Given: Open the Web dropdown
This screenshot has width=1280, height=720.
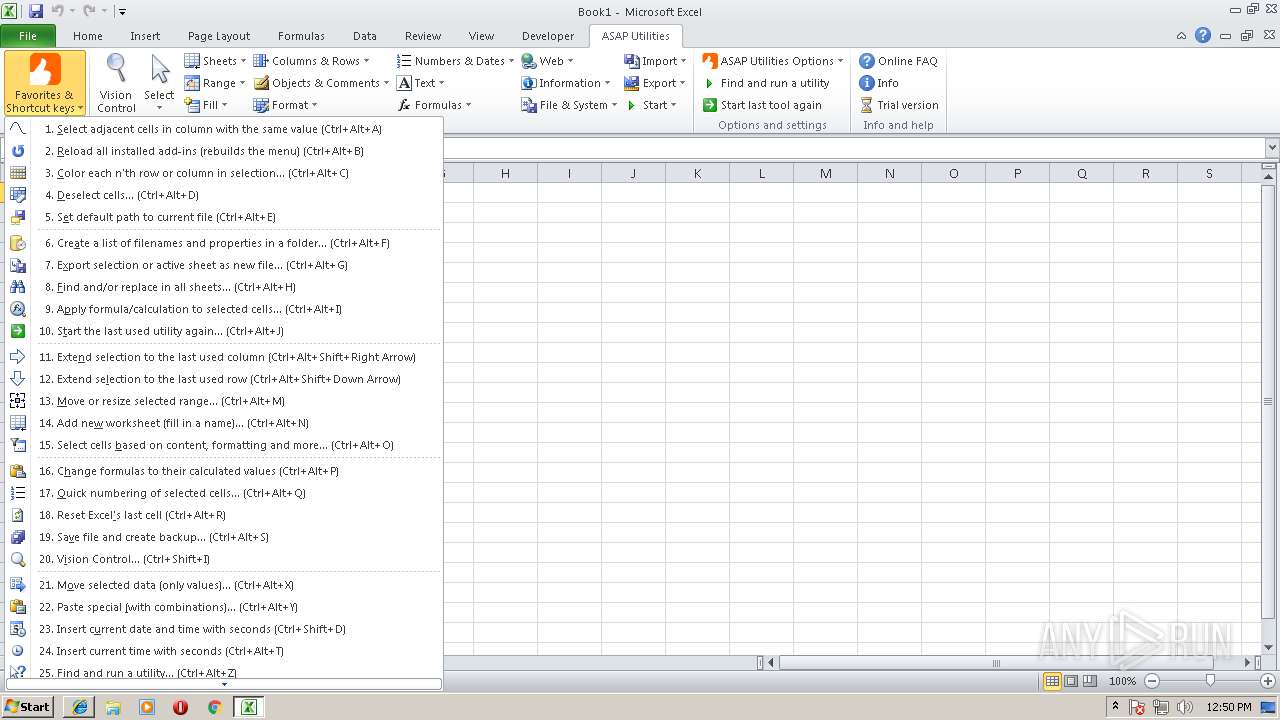Looking at the screenshot, I should pos(547,61).
